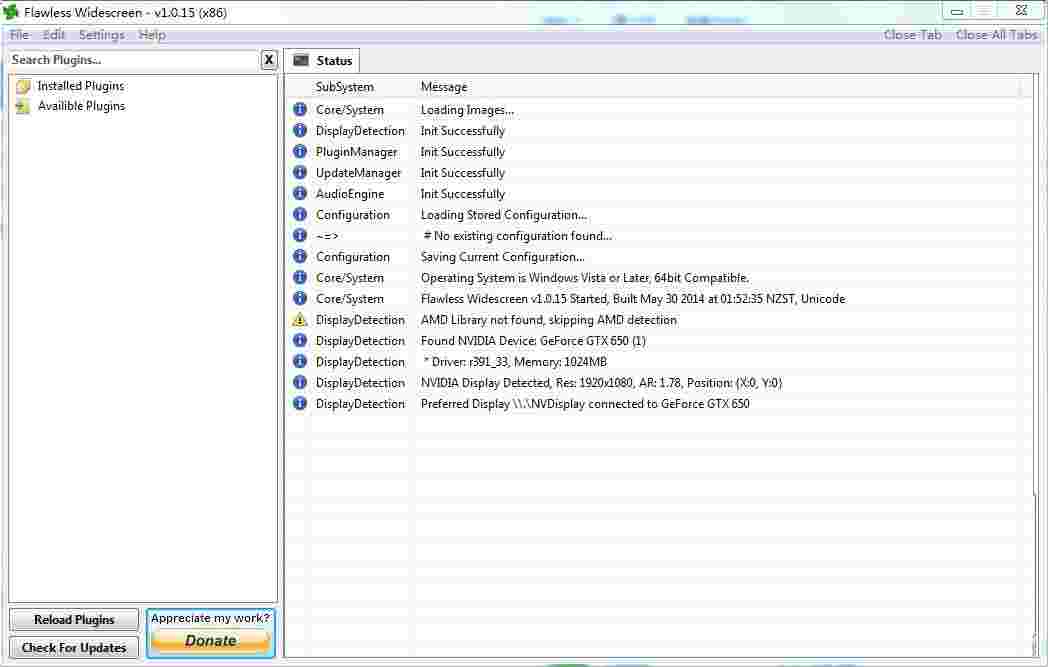The image size is (1048, 667).
Task: Focus the Search Plugins input field
Action: tap(132, 60)
